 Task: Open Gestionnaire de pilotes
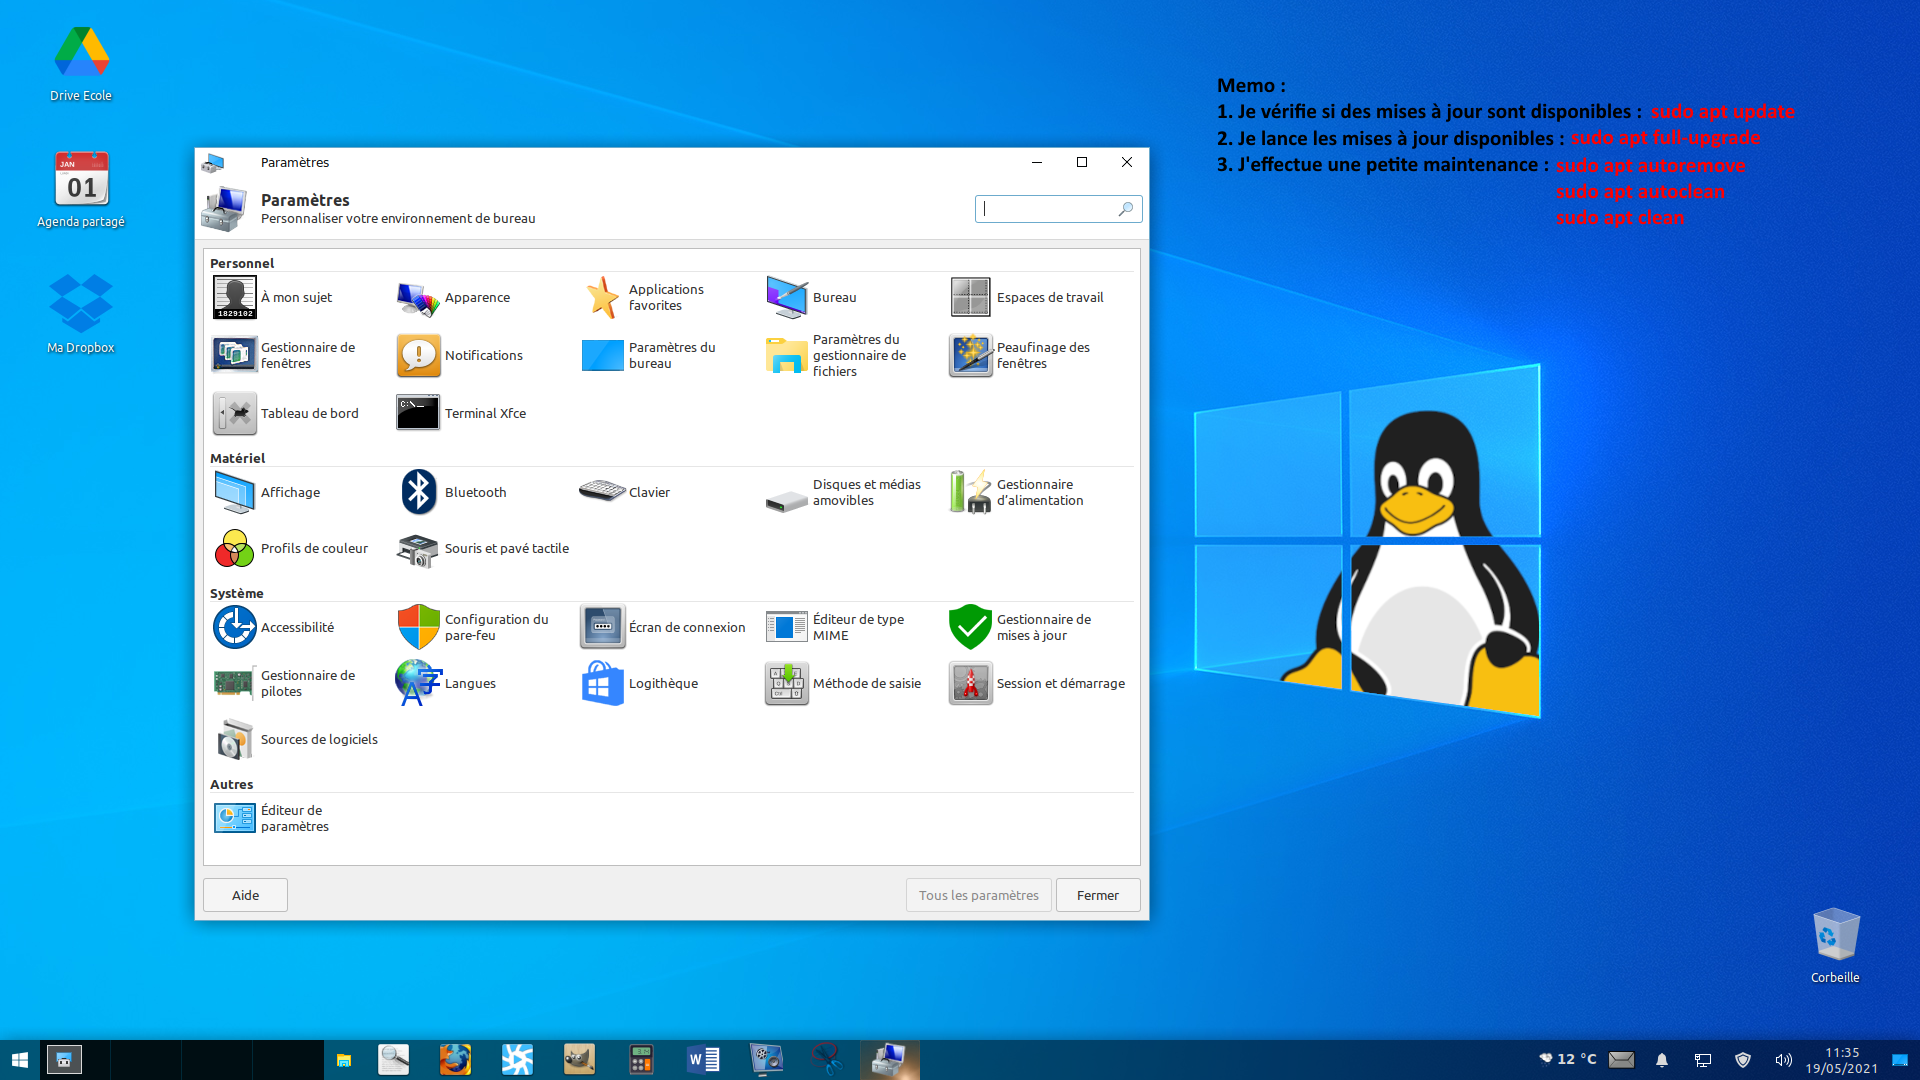[x=285, y=683]
